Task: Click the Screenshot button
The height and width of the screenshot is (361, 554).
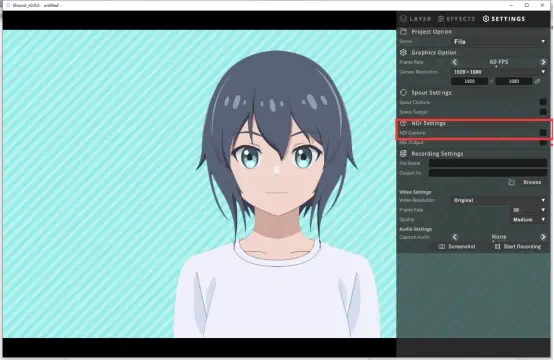Action: (457, 247)
